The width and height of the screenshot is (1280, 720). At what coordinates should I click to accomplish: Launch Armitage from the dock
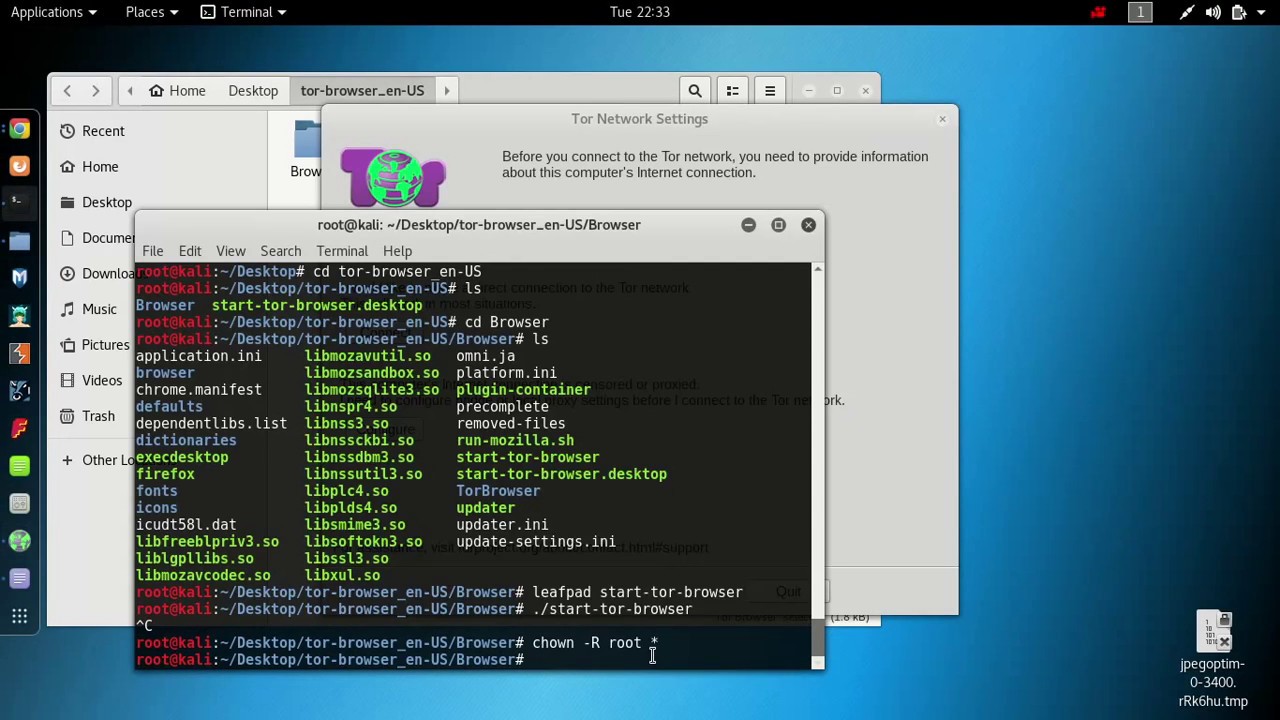19,316
